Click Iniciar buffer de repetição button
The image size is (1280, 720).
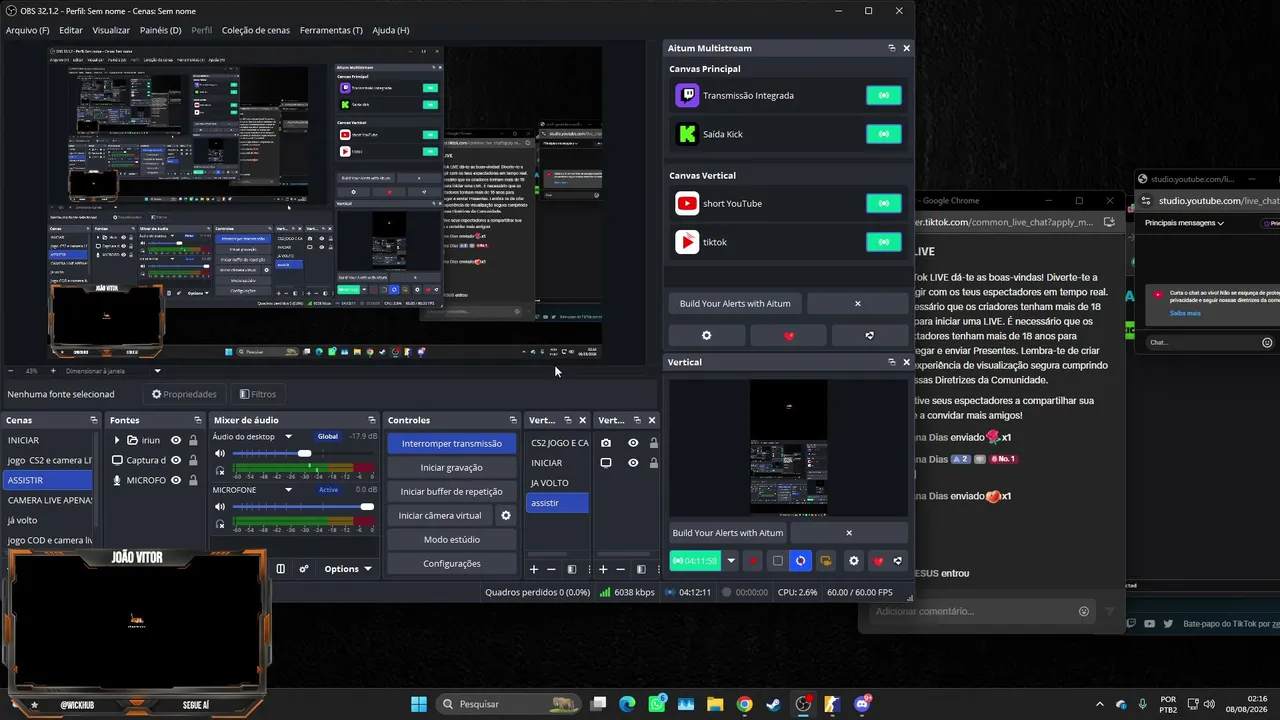[452, 492]
